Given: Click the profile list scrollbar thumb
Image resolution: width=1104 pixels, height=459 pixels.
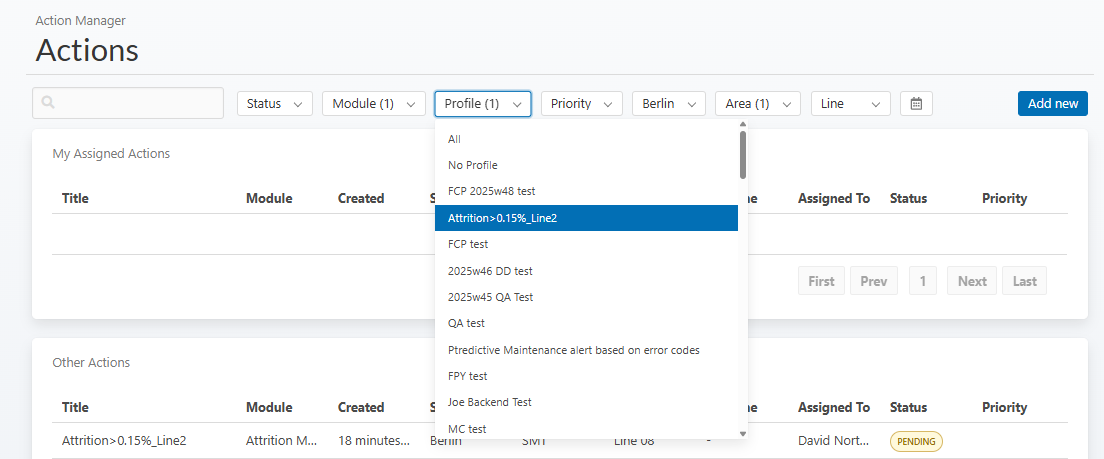Looking at the screenshot, I should click(742, 153).
